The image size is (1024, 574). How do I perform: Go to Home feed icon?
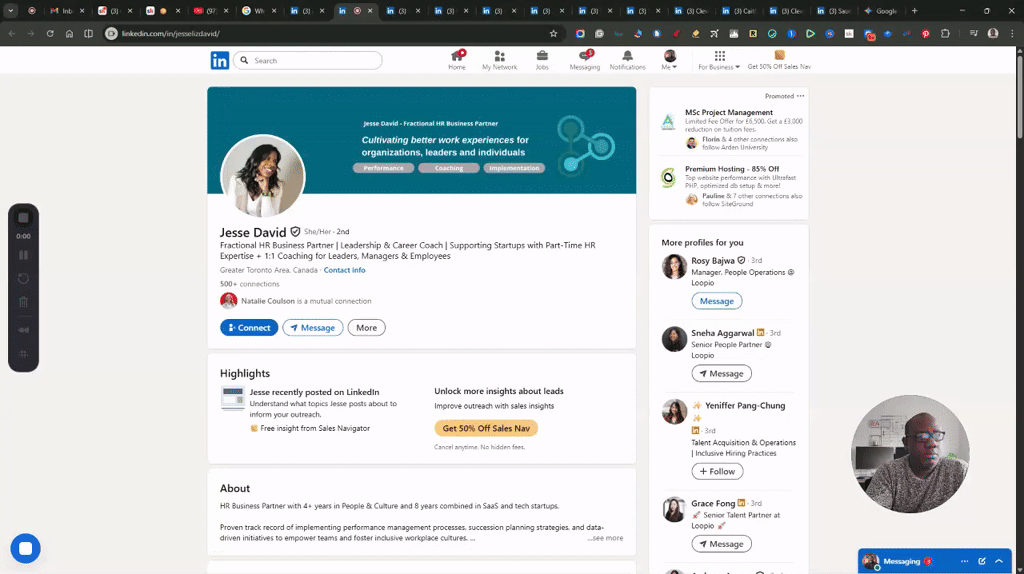(456, 60)
